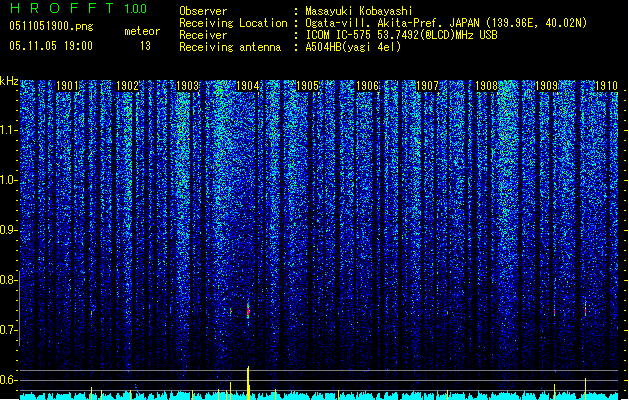Click the meteor count 13
The image size is (629, 400).
(x=145, y=46)
